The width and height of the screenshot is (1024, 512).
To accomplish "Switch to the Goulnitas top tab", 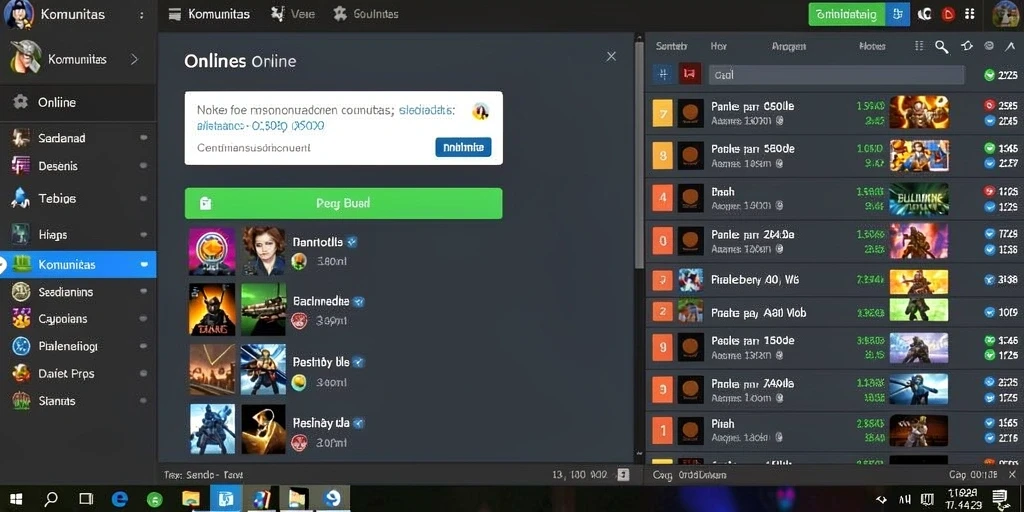I will point(365,14).
